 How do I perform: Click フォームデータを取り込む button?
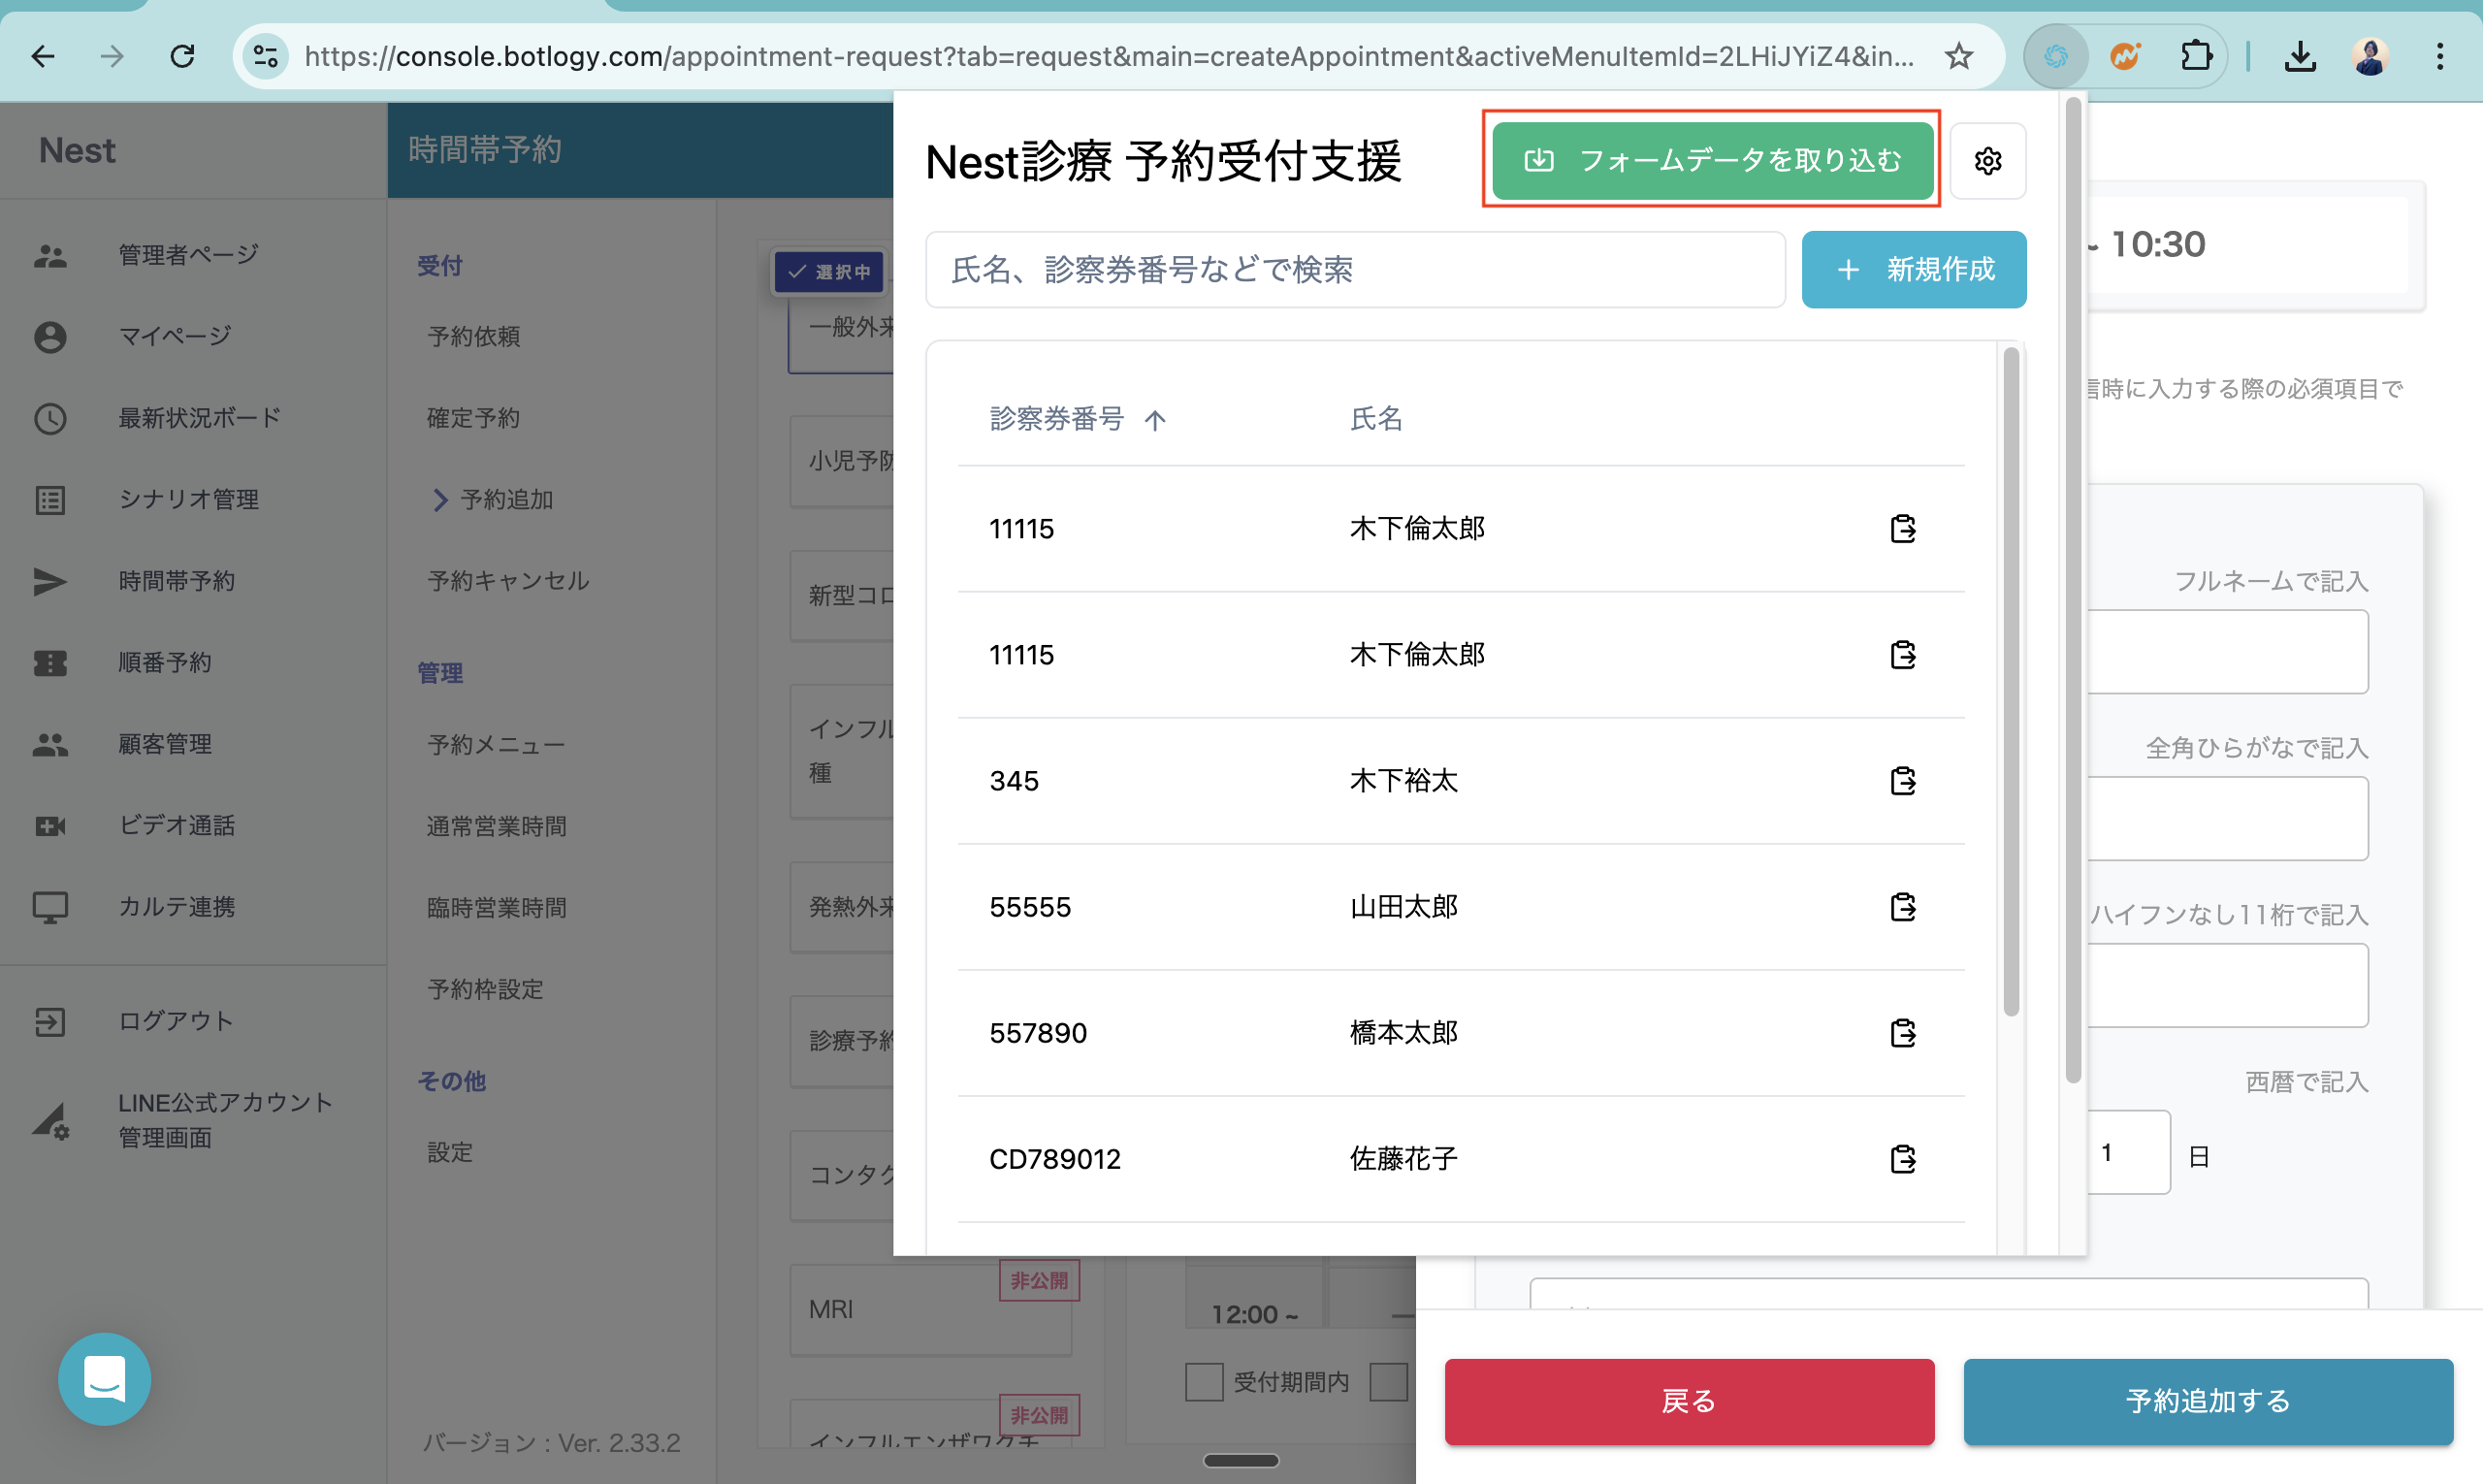click(1711, 160)
